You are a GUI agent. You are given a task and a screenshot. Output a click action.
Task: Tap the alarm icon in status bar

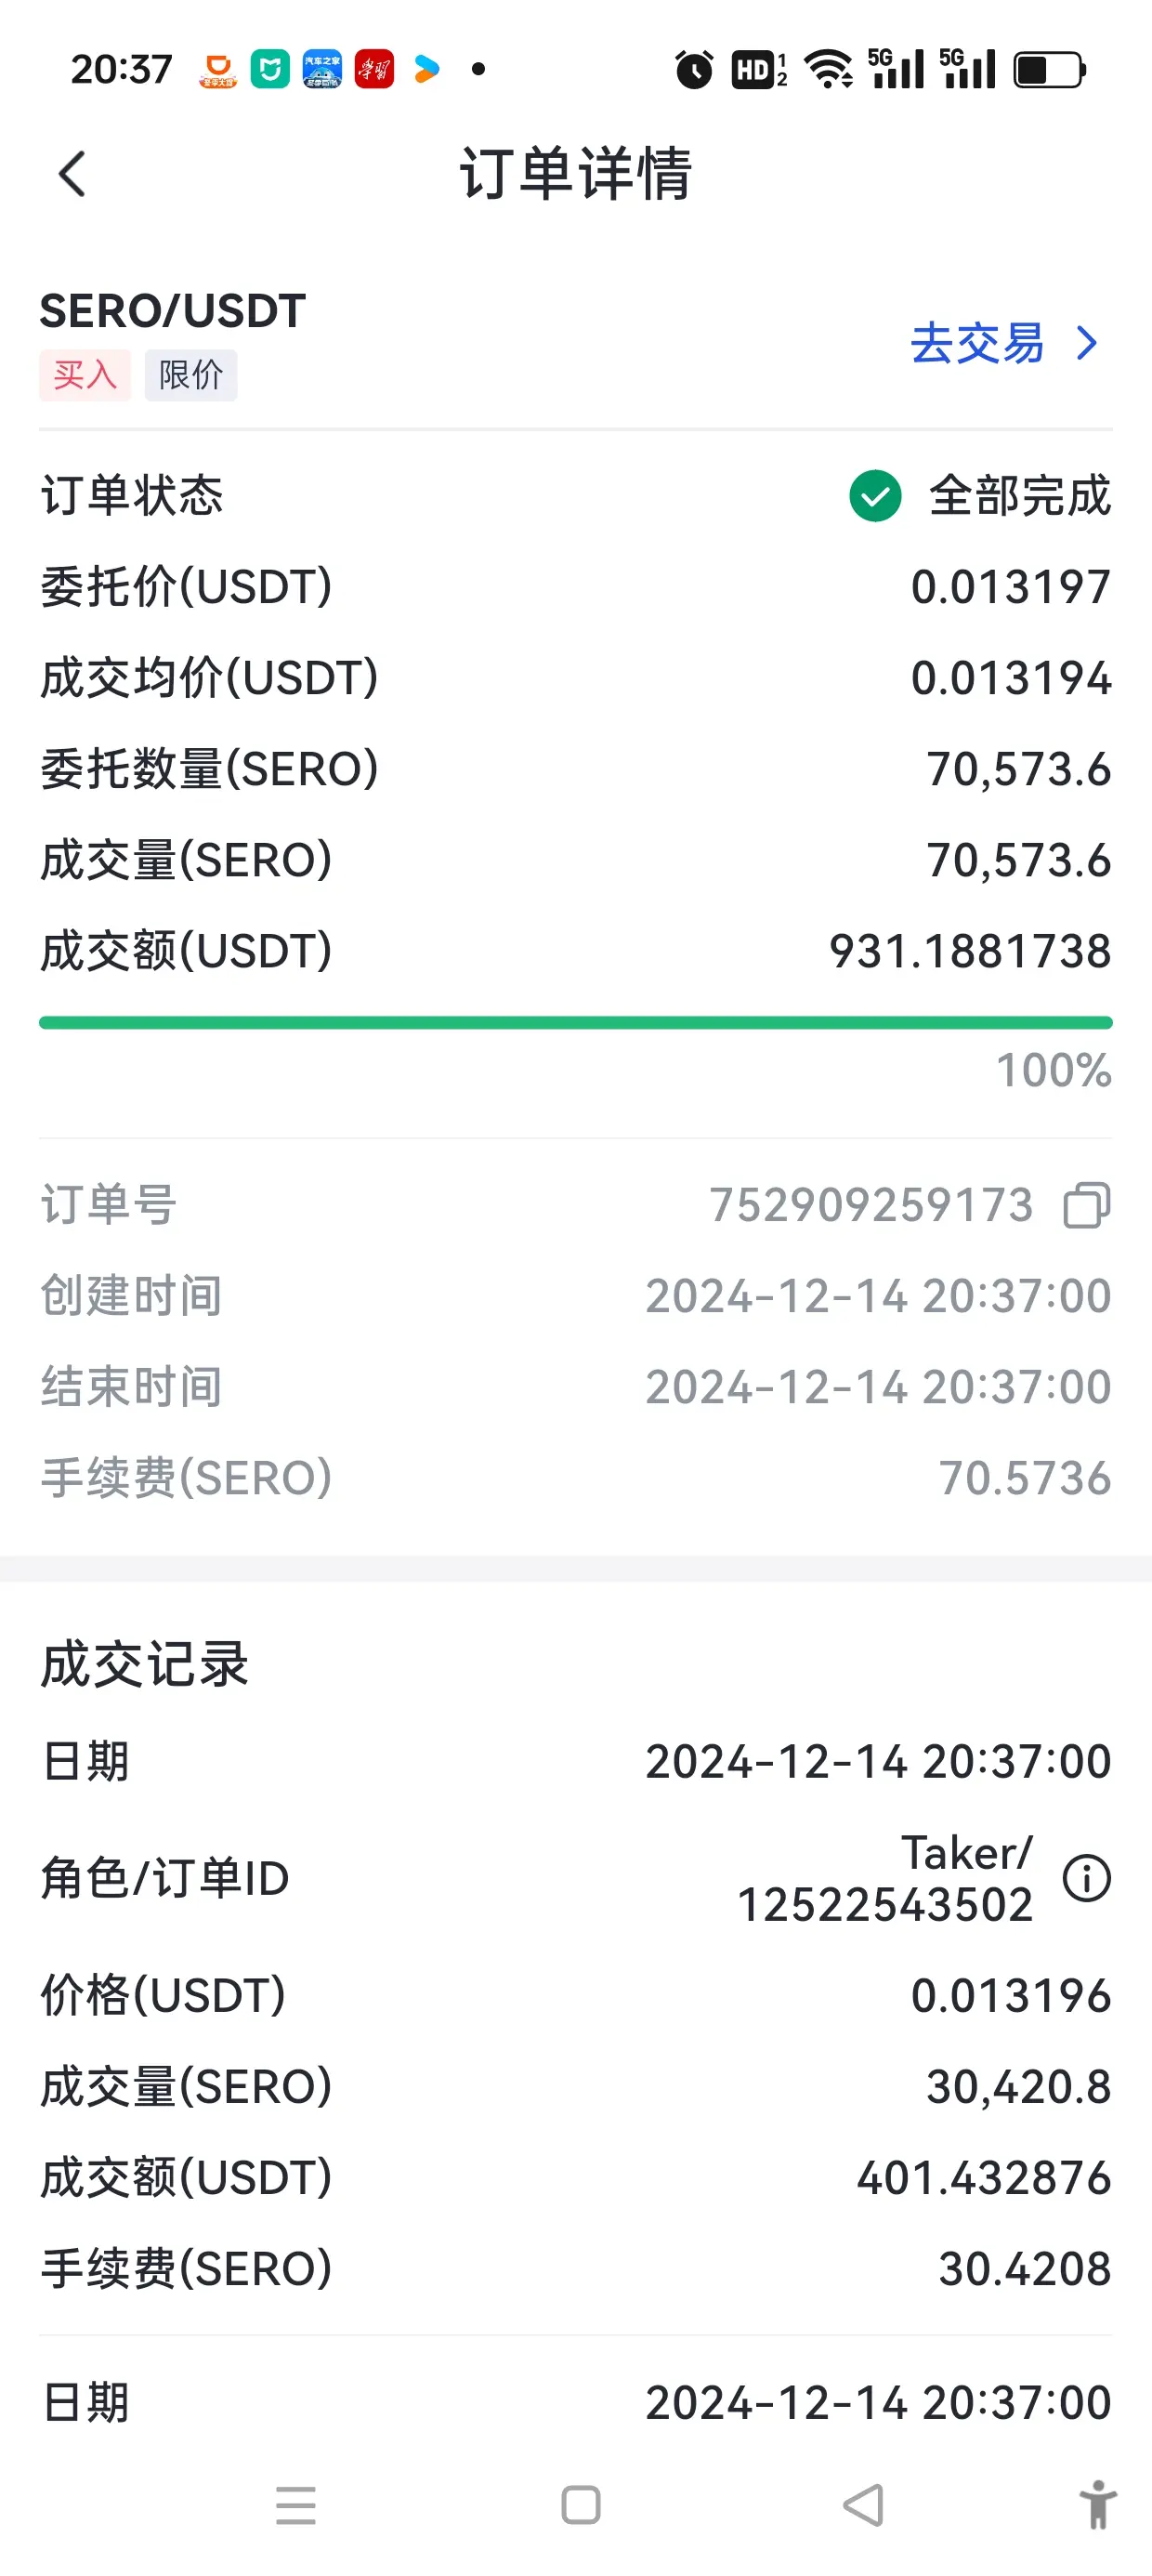tap(694, 69)
